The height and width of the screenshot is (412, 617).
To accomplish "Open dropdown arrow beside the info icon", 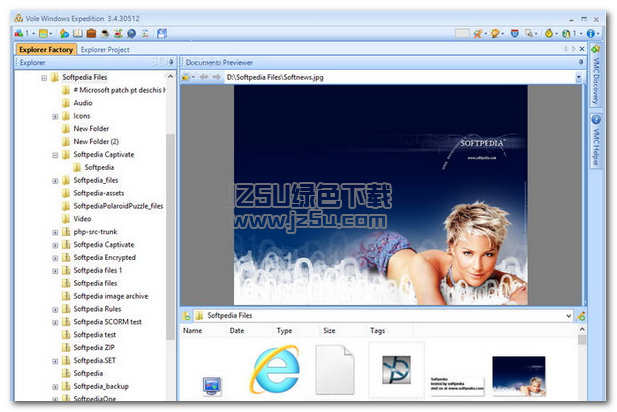I will 598,34.
